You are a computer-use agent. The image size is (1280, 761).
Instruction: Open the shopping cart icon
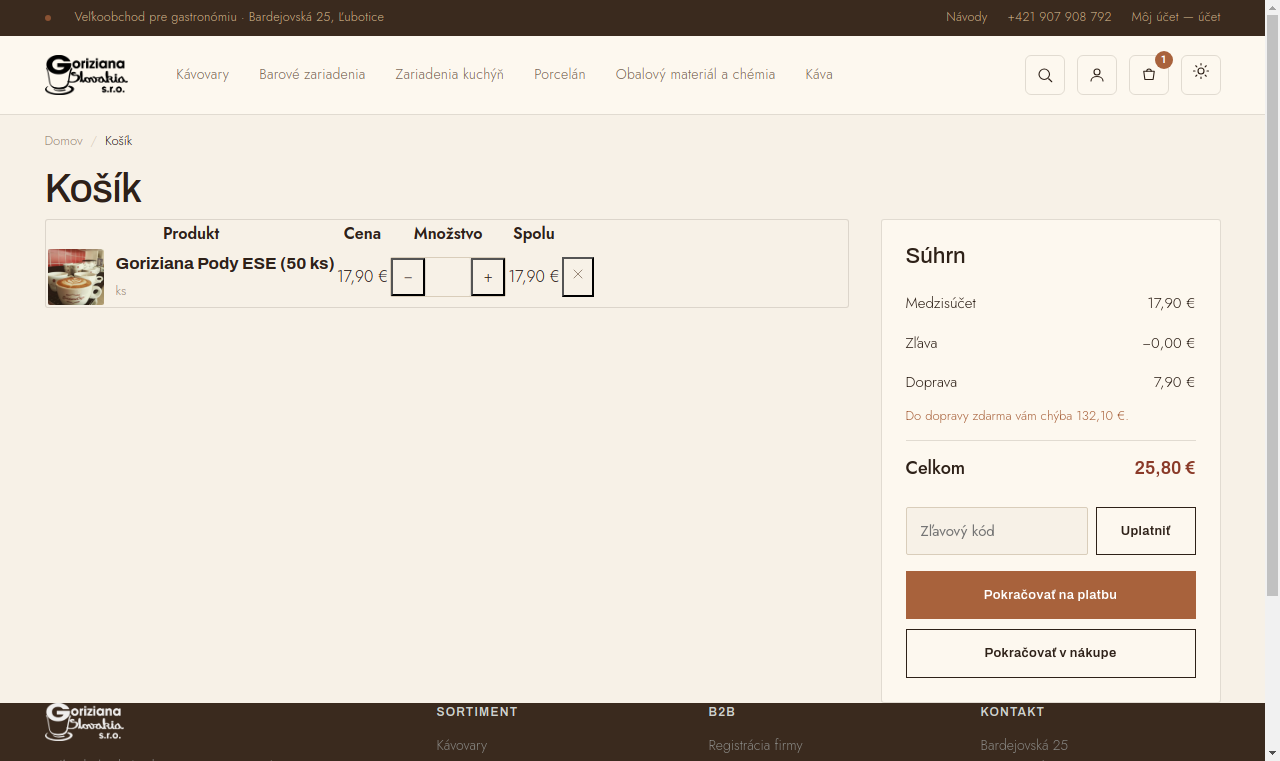(x=1149, y=75)
